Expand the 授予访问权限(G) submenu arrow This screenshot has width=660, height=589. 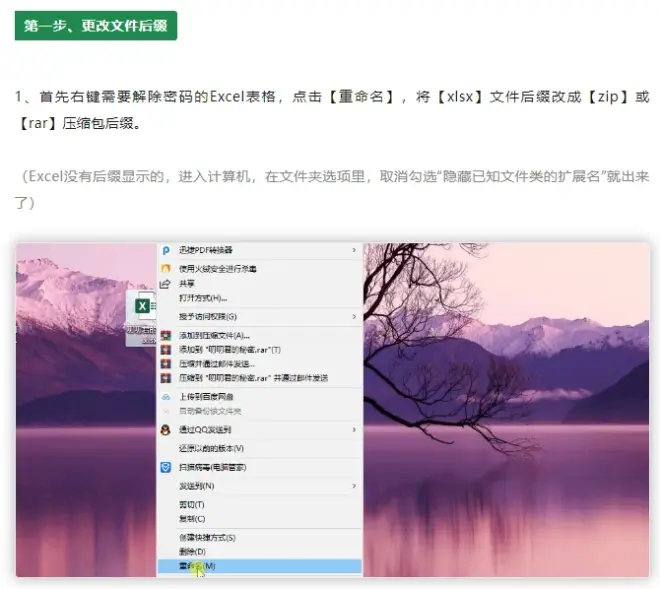pos(353,317)
